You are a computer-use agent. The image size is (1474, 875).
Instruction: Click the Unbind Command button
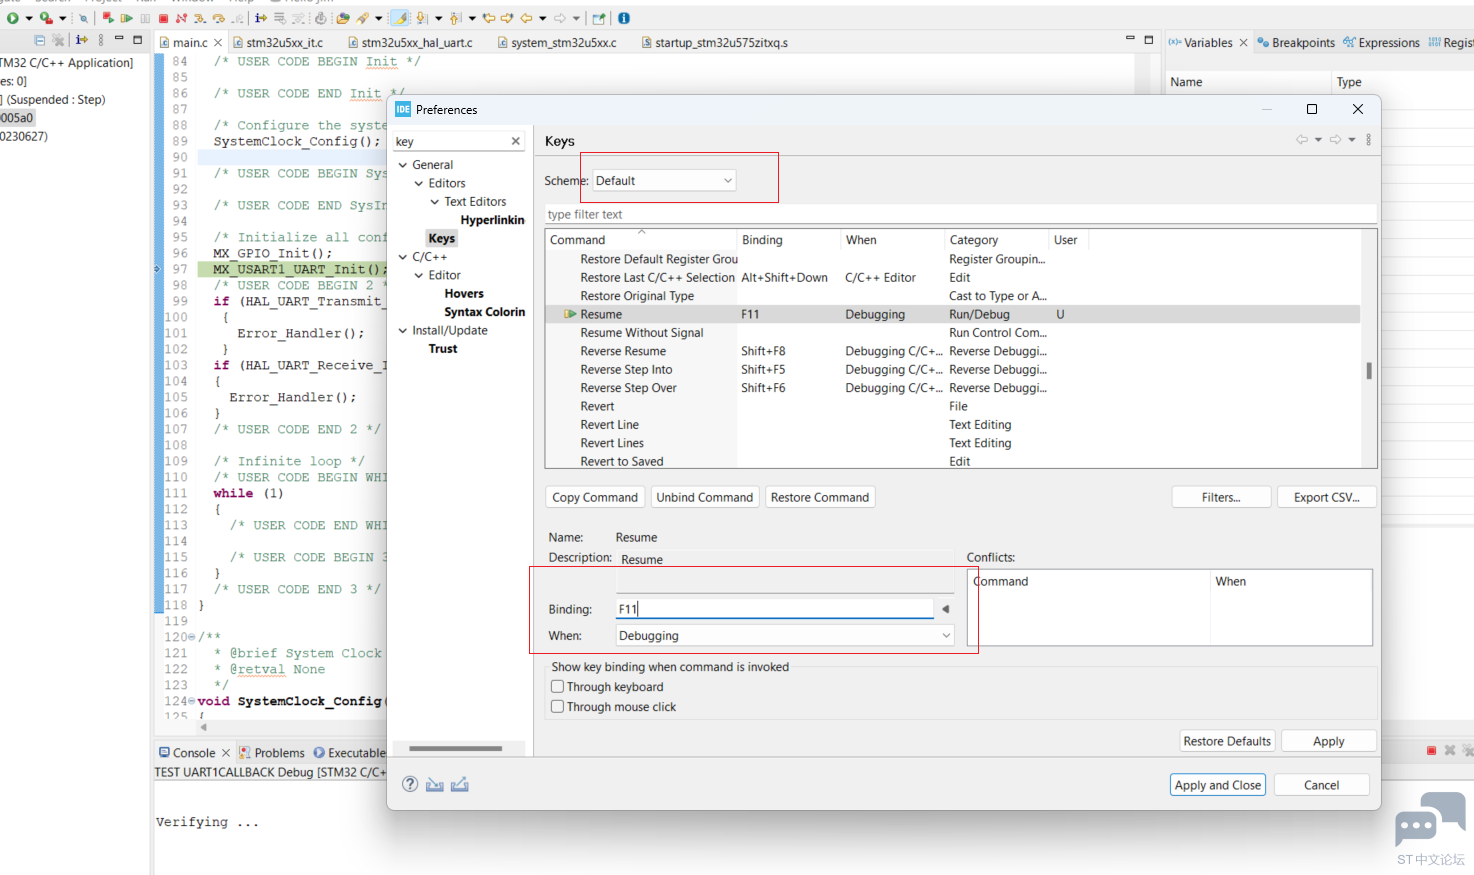[705, 497]
